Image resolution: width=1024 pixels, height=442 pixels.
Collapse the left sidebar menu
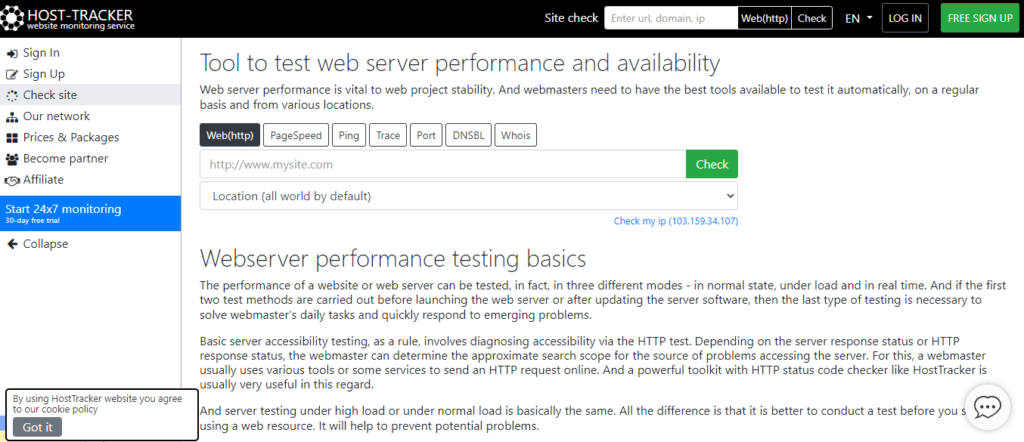coord(45,244)
